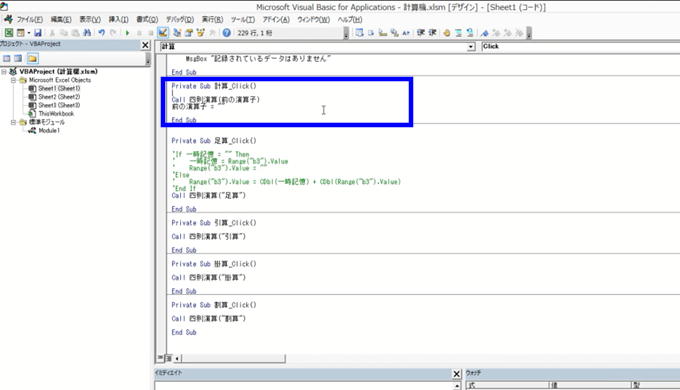Save the project with the floppy icon
This screenshot has height=390, width=680.
38,33
